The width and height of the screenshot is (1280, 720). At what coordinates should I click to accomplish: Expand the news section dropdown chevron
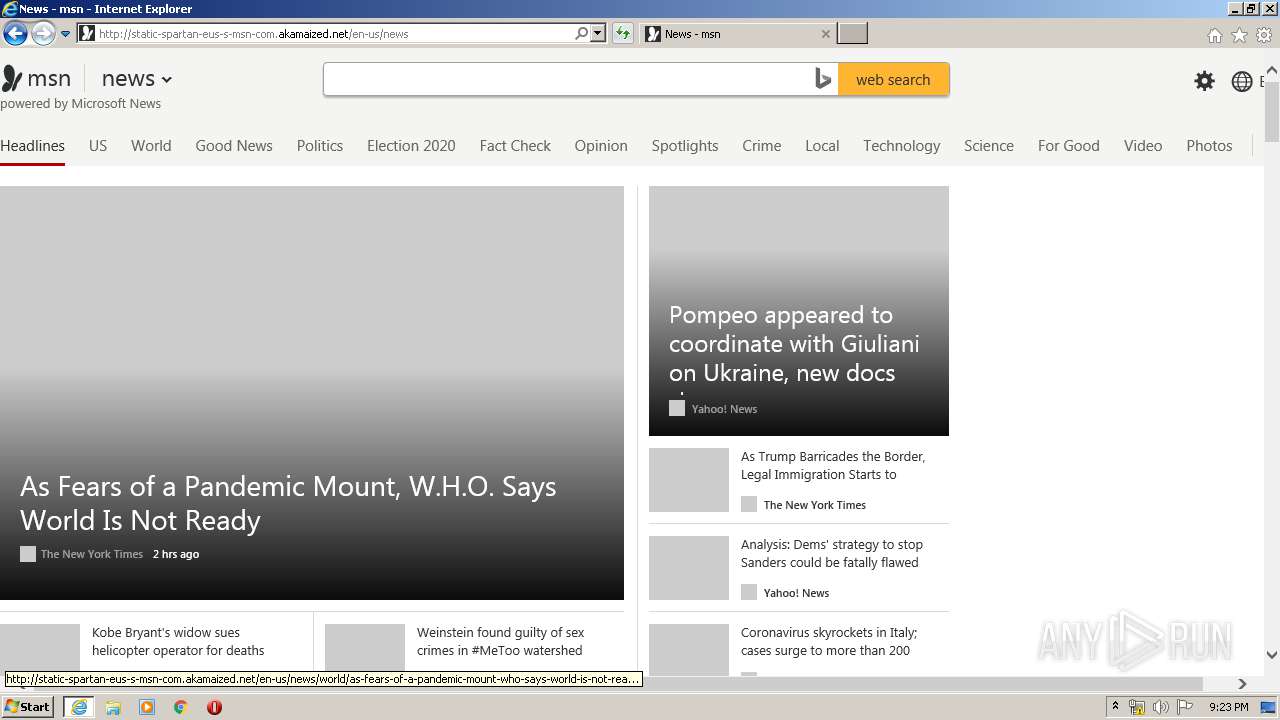(x=166, y=80)
